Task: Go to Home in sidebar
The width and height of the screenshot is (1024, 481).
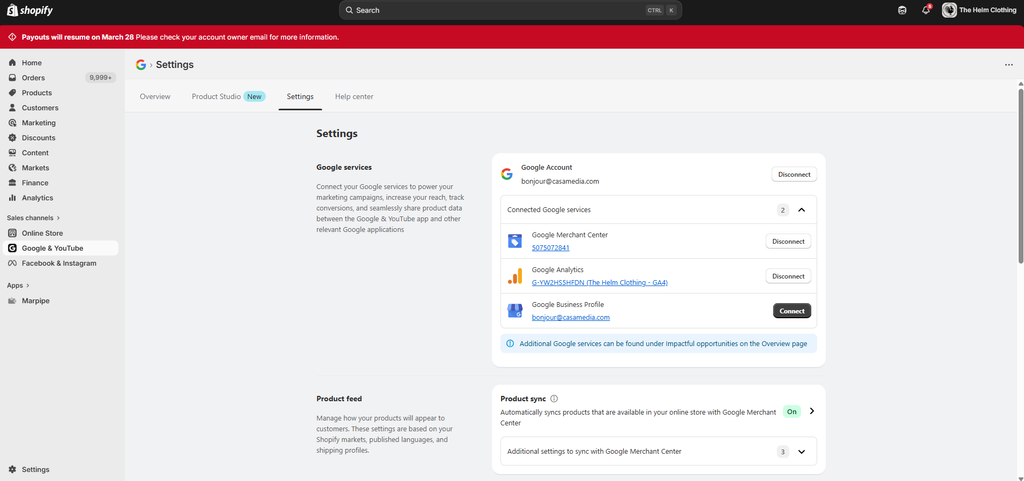Action: click(x=31, y=63)
